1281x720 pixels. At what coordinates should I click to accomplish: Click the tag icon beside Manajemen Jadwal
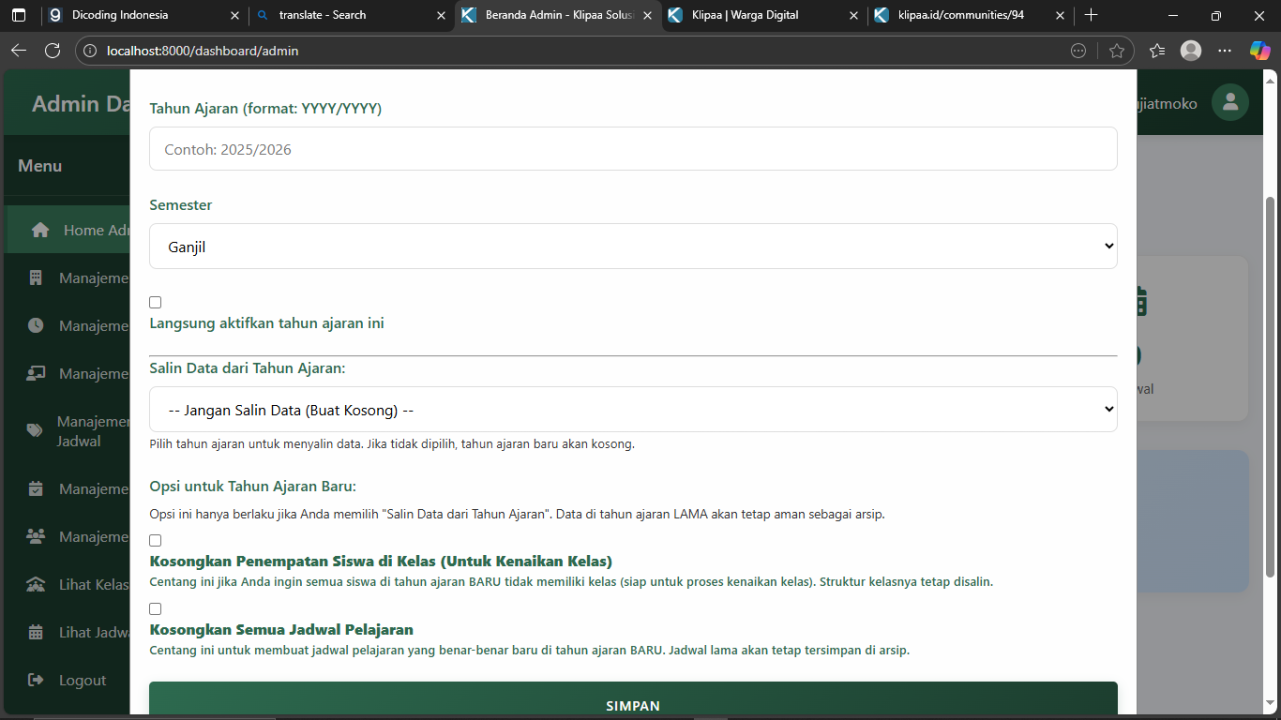[x=36, y=430]
